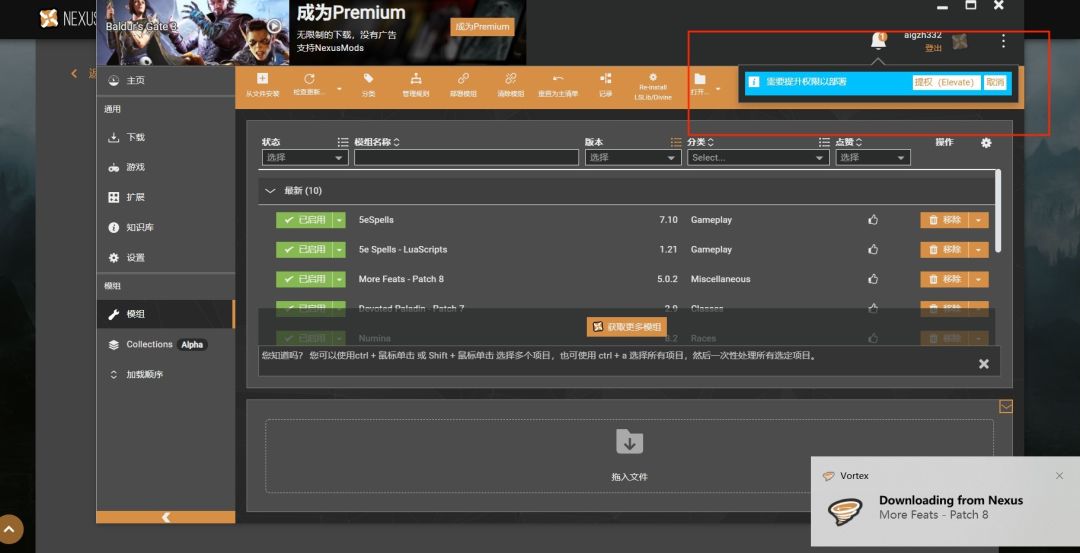Click the 重置为主清单 undo icon
Image resolution: width=1080 pixels, height=553 pixels.
(x=558, y=79)
